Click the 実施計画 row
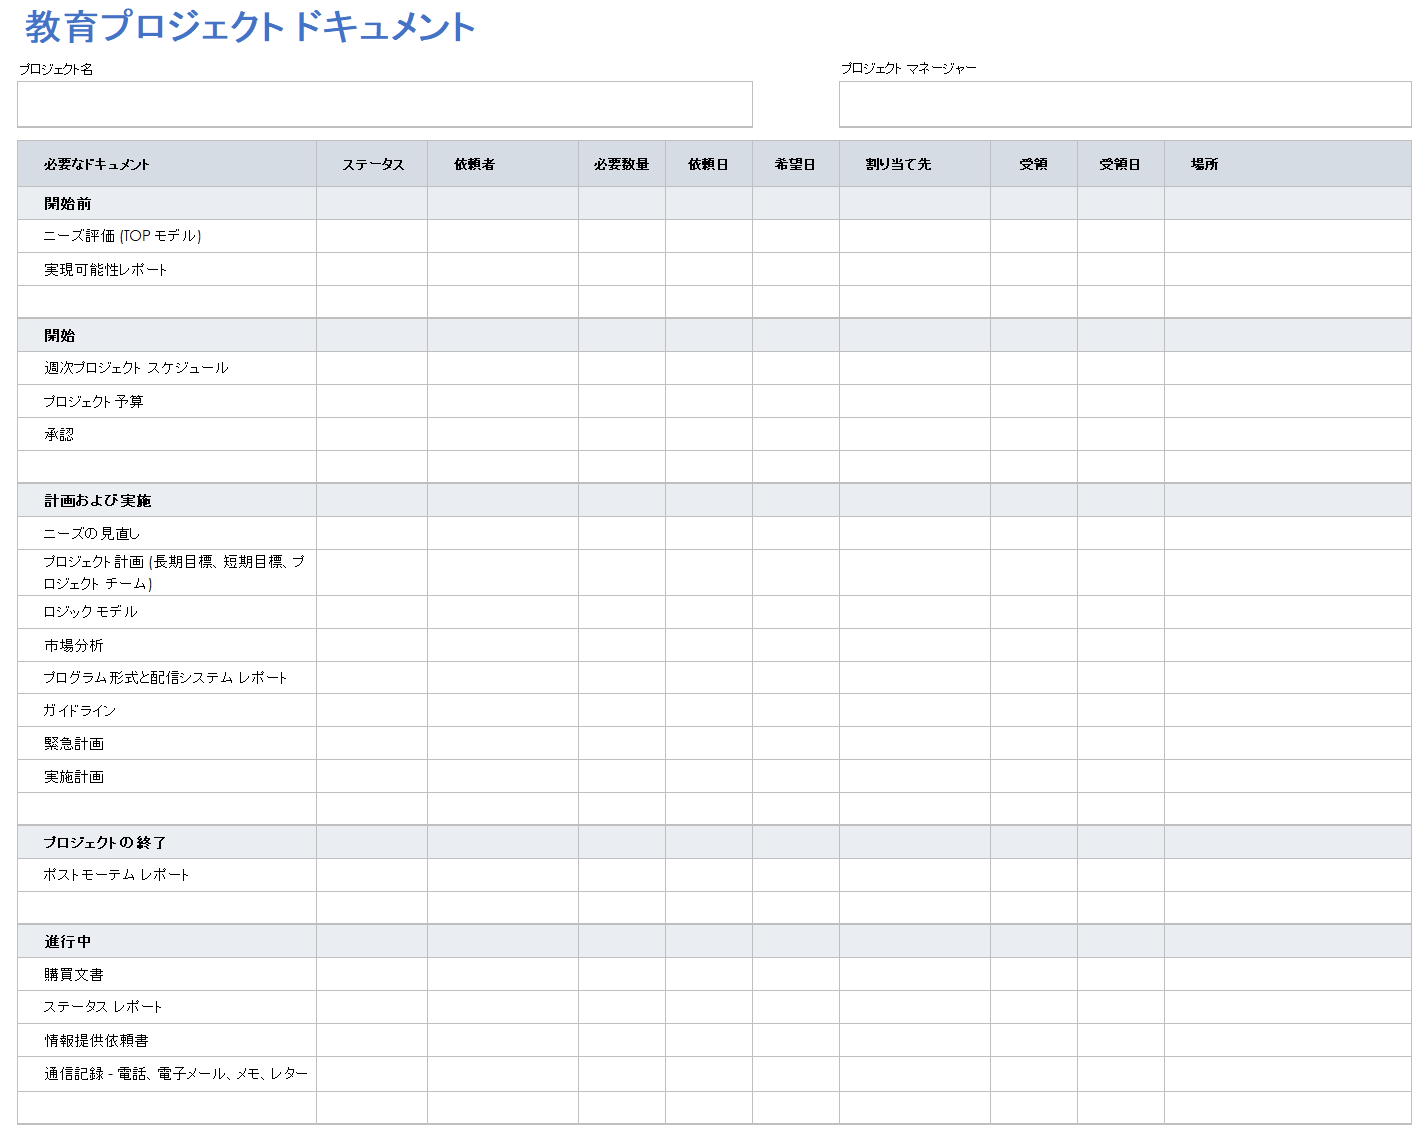 [714, 776]
